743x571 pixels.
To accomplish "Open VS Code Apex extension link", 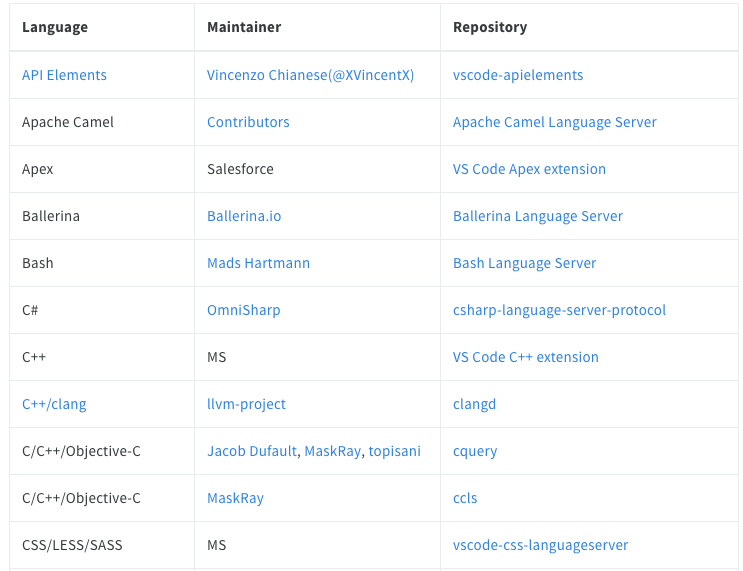I will click(529, 169).
